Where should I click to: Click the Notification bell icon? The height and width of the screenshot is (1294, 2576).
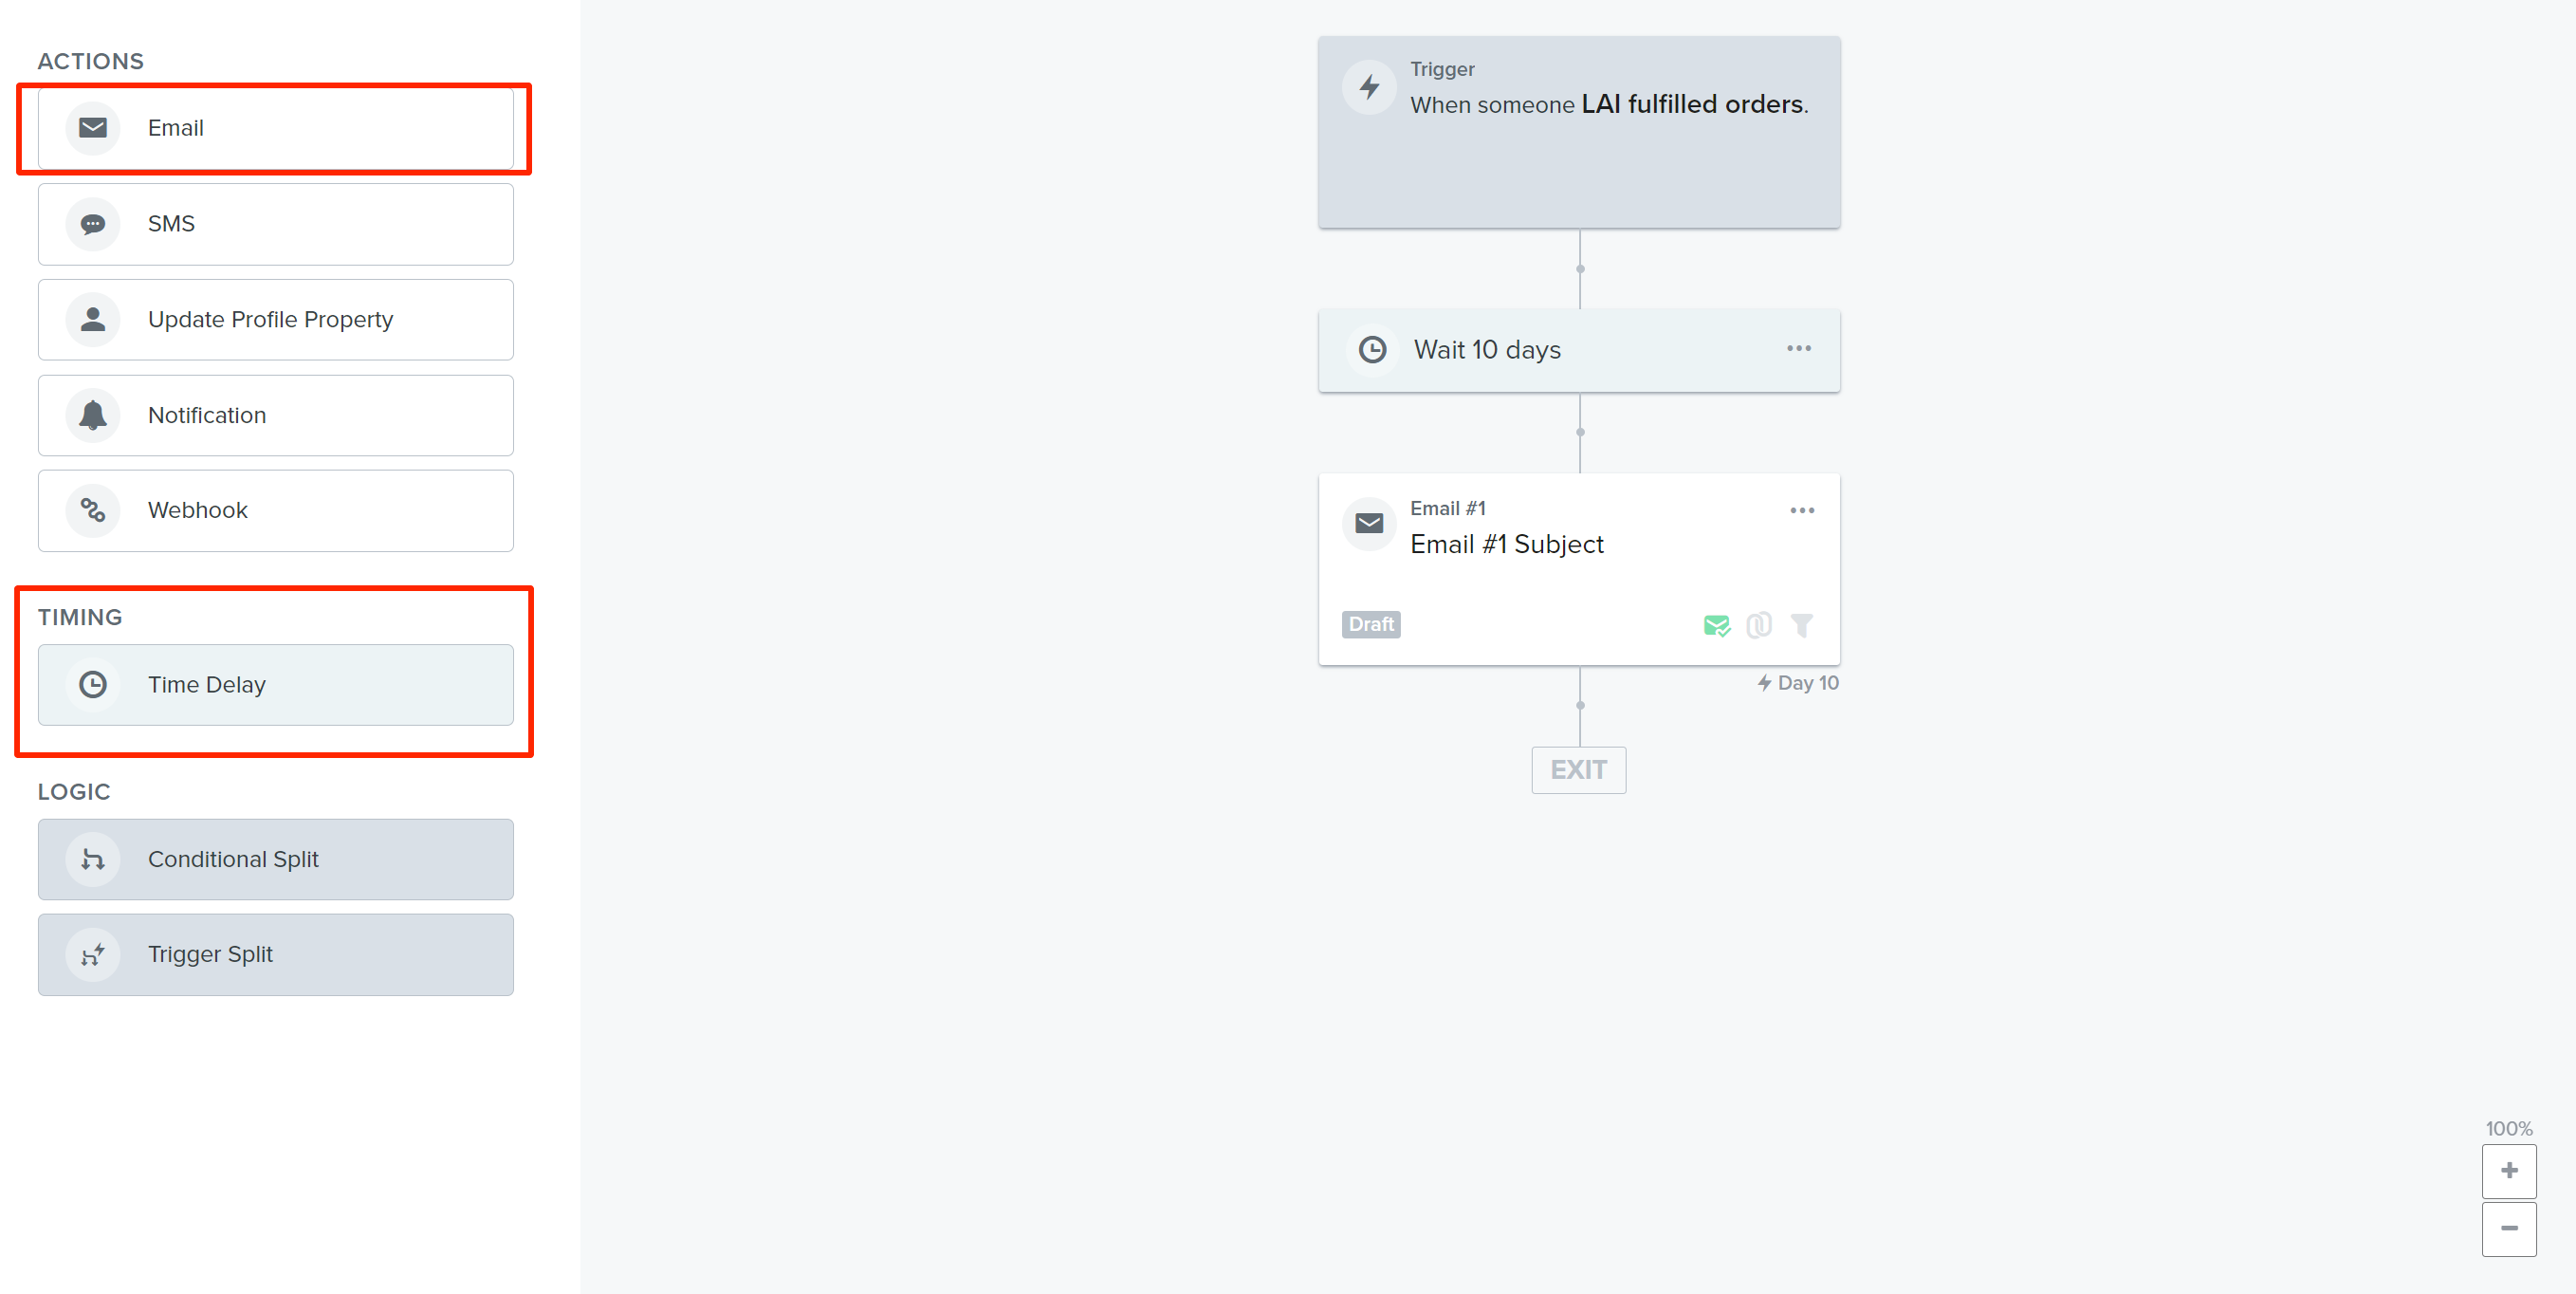coord(93,415)
